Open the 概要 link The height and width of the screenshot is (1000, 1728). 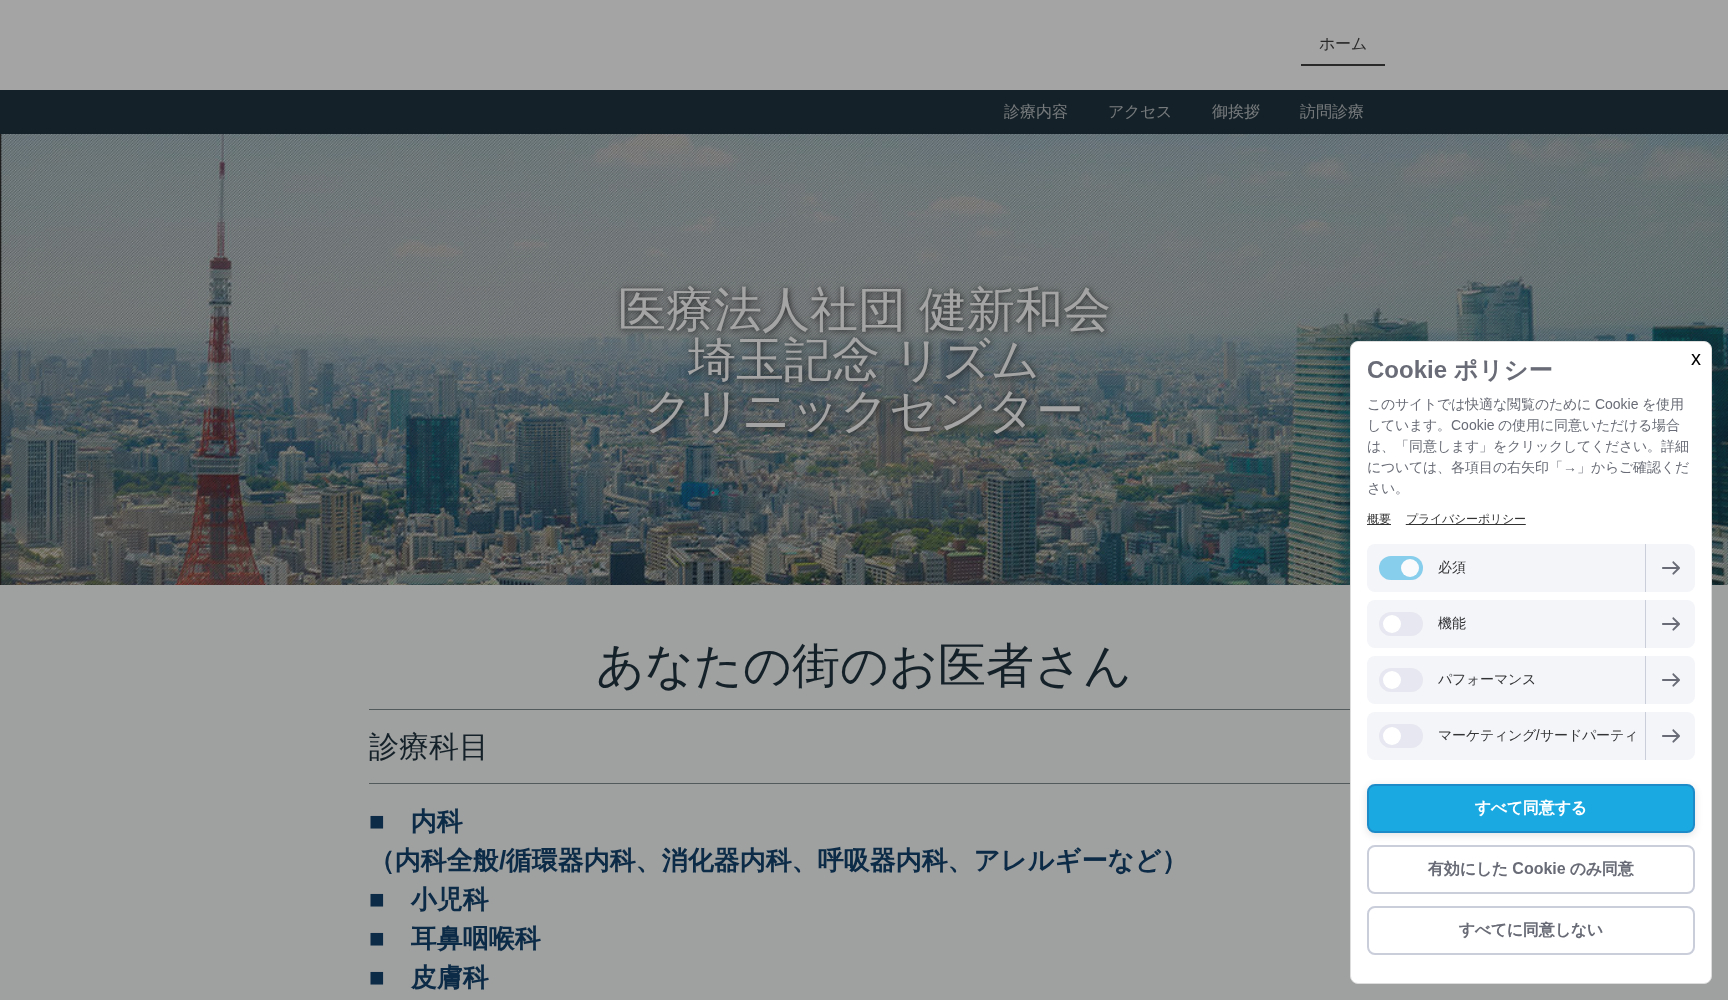tap(1378, 519)
